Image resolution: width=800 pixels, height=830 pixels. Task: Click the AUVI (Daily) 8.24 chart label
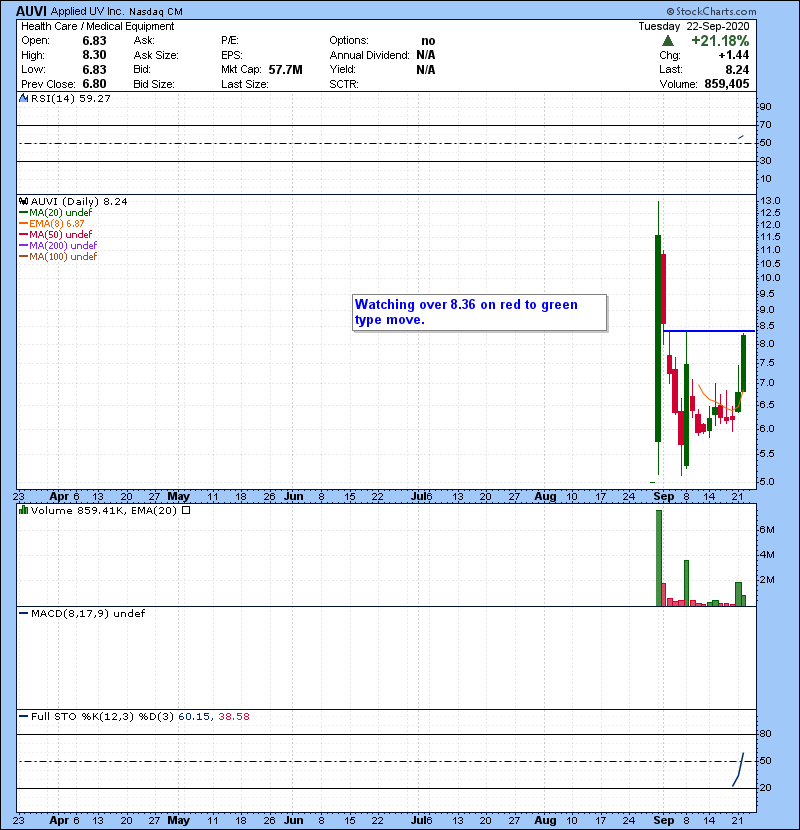point(79,201)
